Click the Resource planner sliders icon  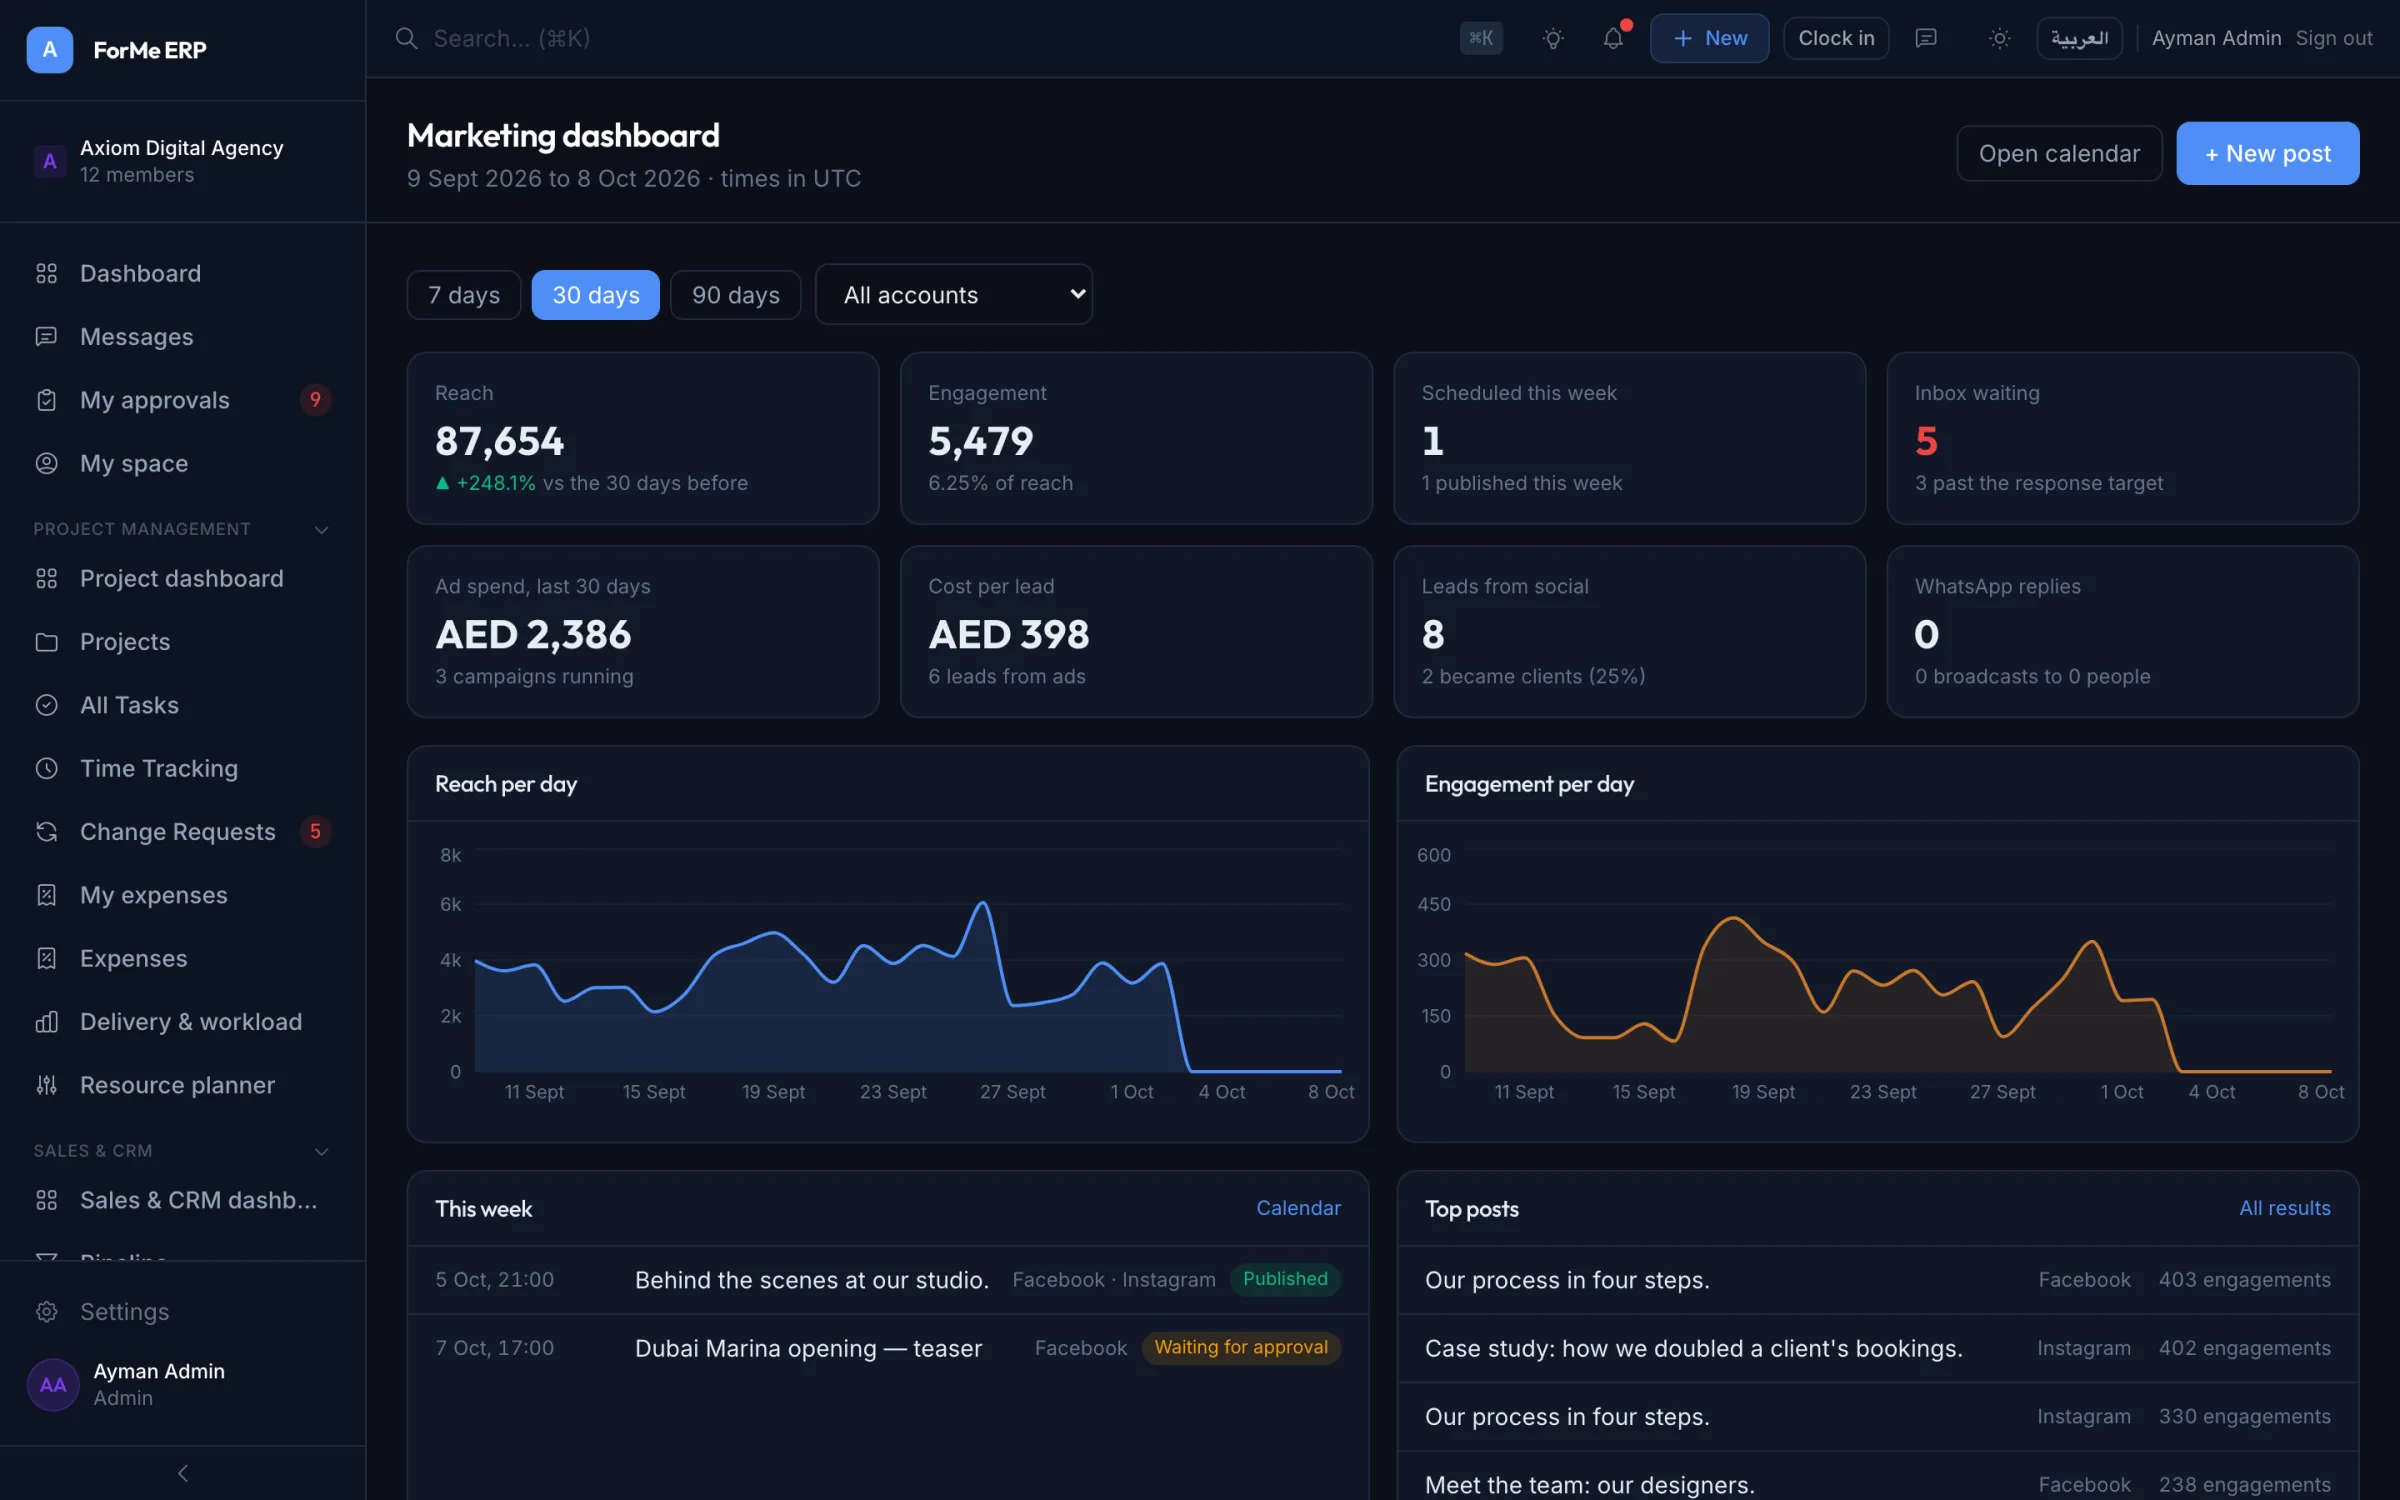pyautogui.click(x=47, y=1085)
